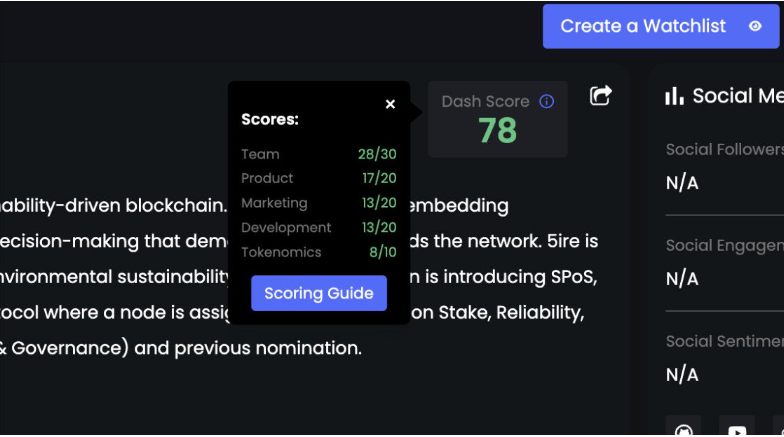Click the Social Media panel heading
This screenshot has height=437, width=784.
738,96
